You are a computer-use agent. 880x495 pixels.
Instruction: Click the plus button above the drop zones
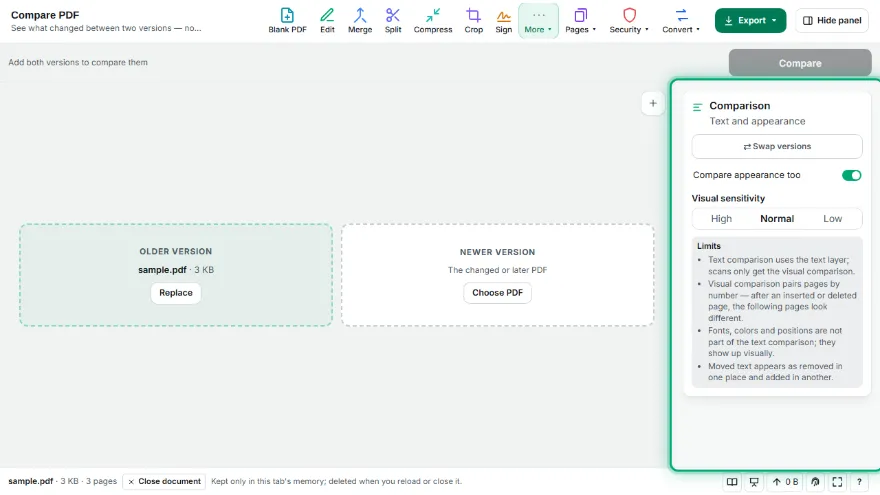(x=653, y=103)
